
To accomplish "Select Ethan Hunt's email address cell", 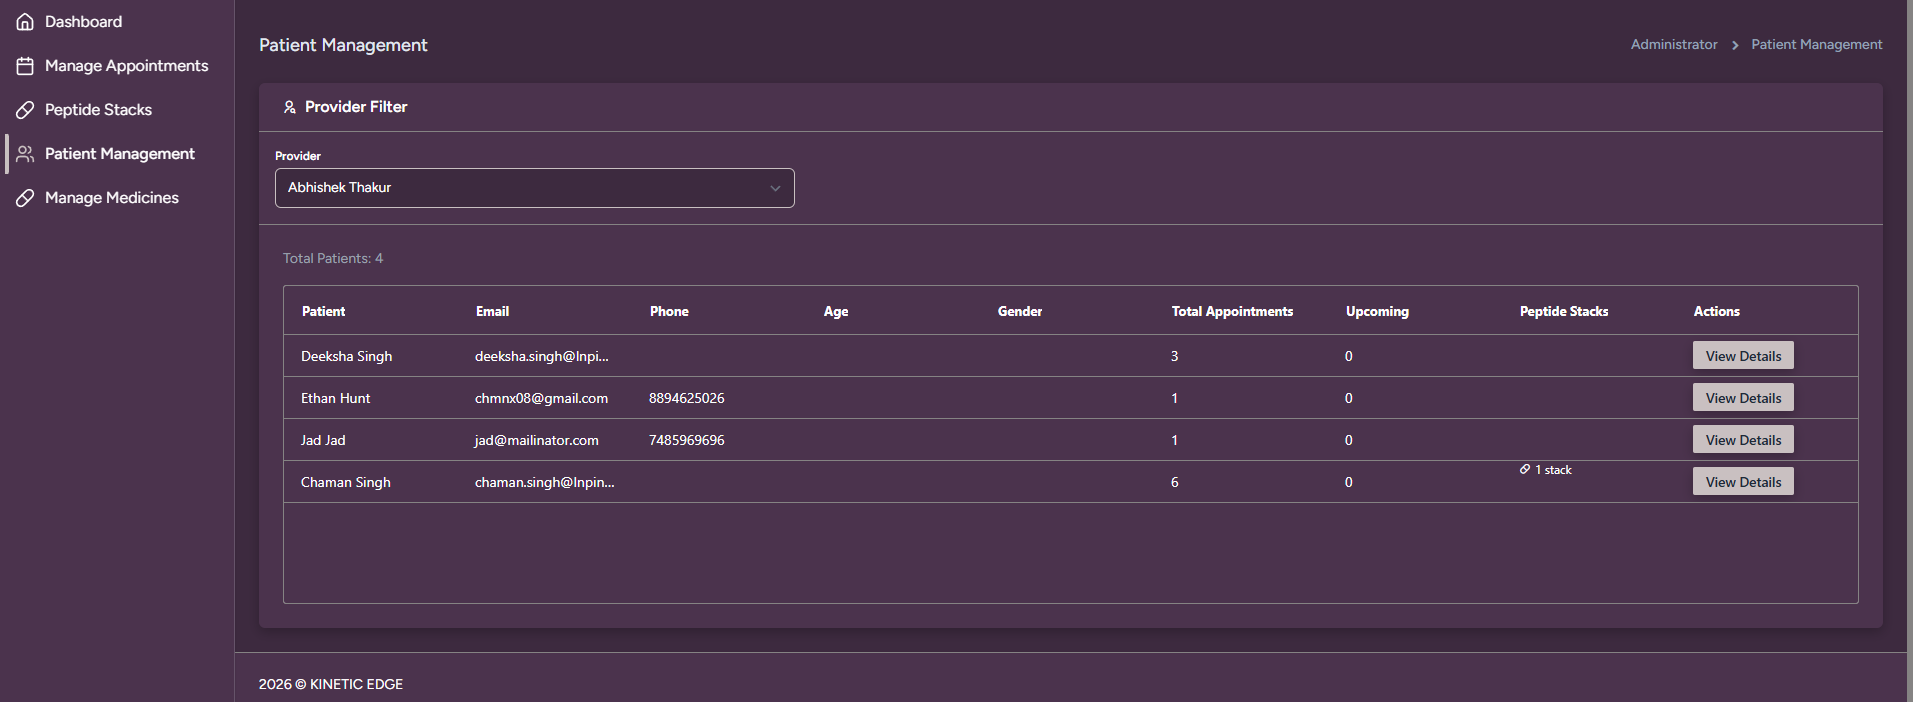I will [541, 398].
